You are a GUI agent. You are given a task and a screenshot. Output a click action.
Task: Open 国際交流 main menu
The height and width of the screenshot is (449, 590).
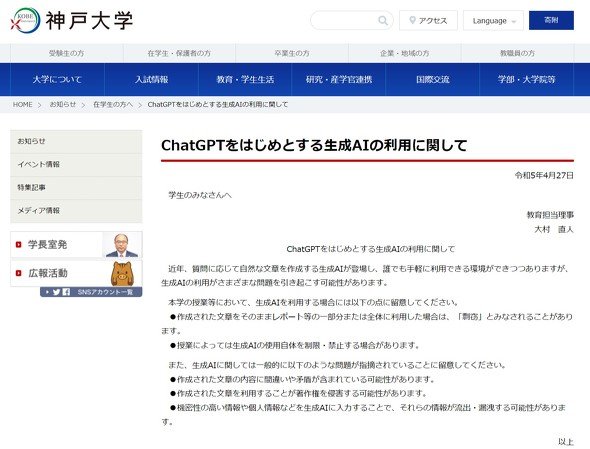432,79
